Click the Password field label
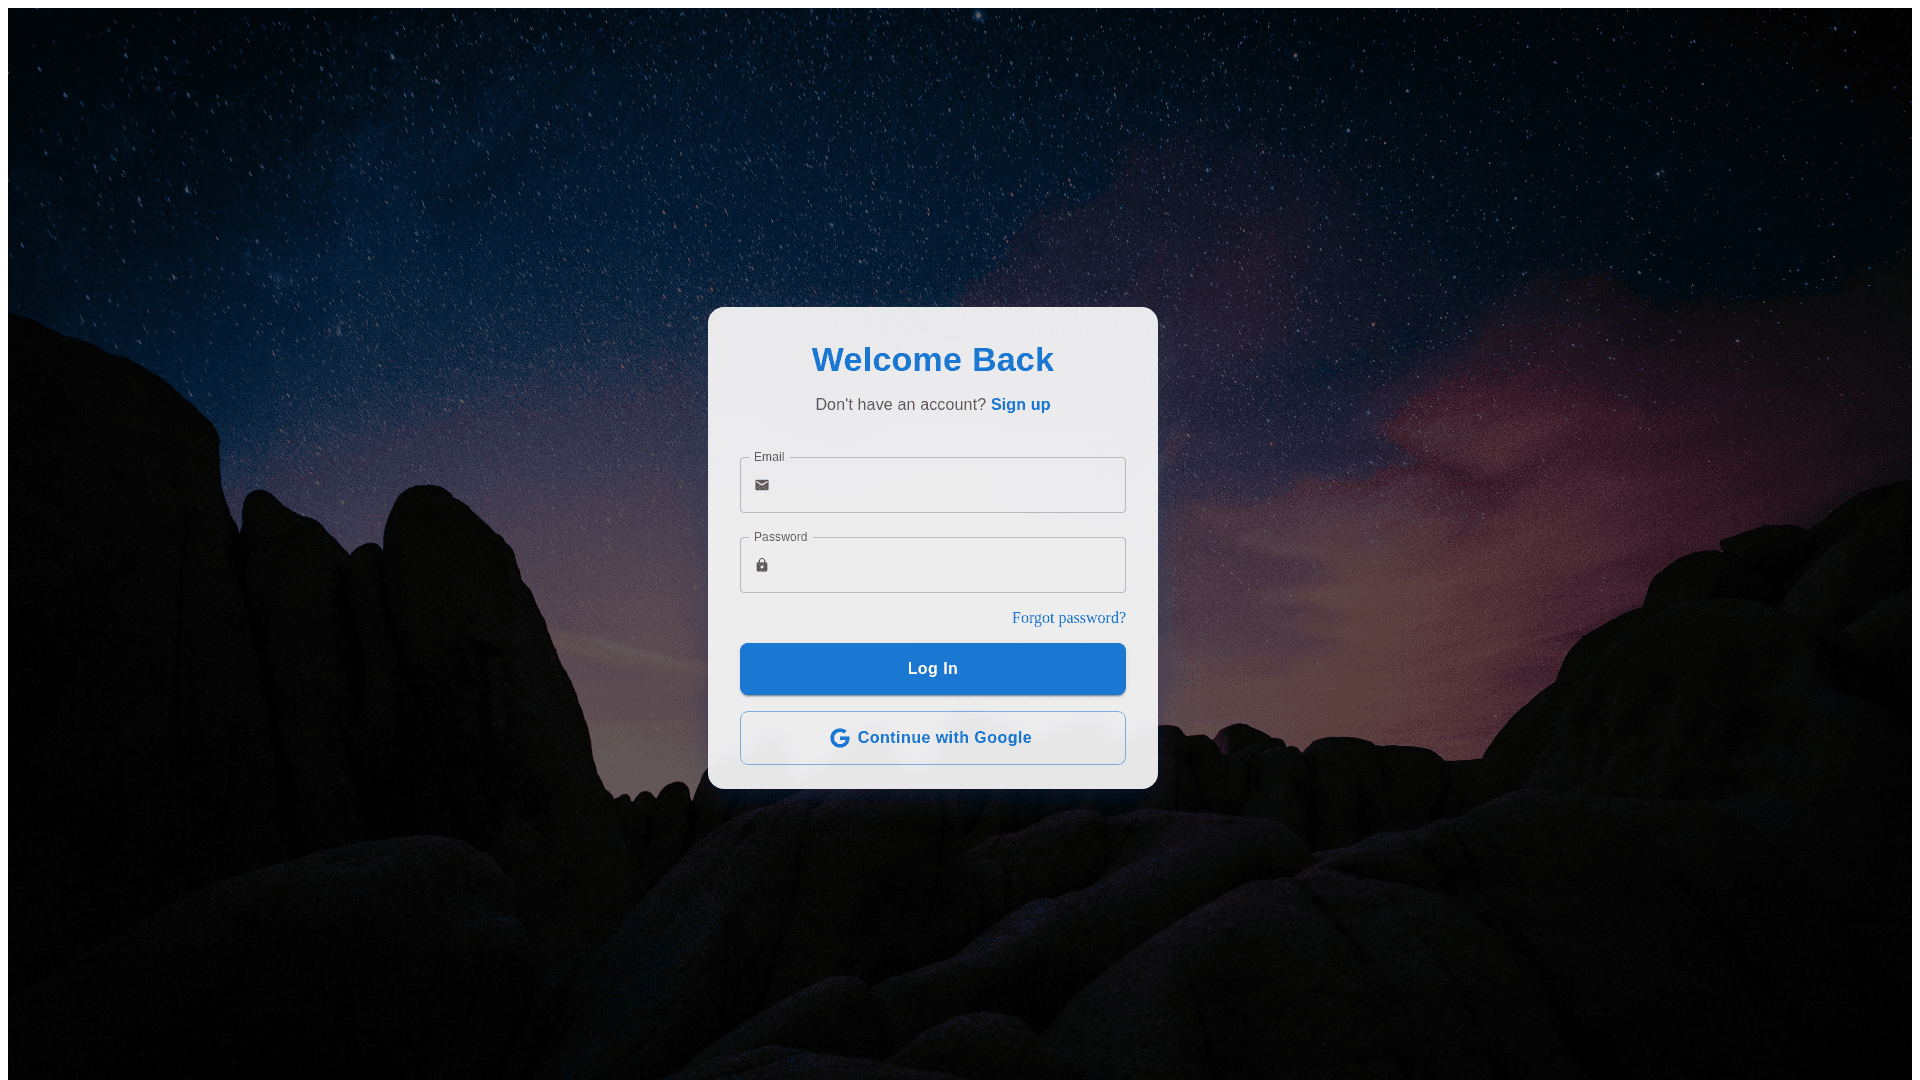Viewport: 1920px width, 1080px height. point(780,537)
